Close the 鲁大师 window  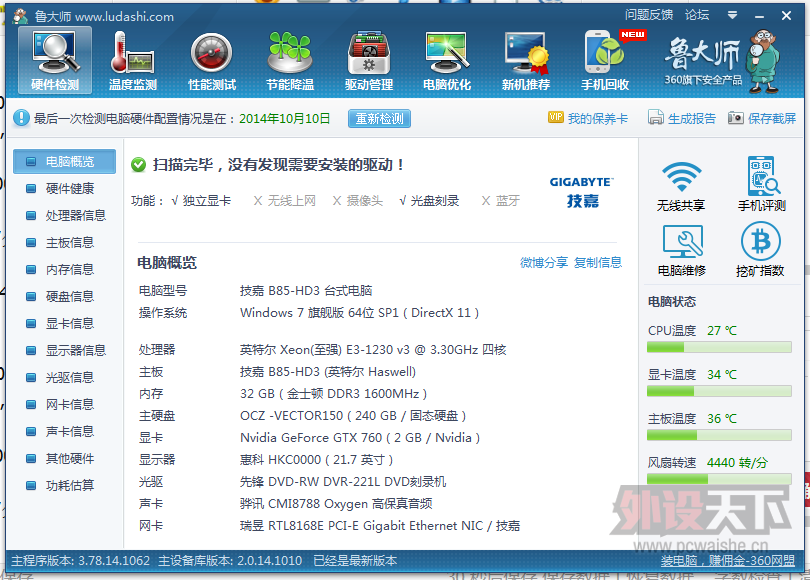pos(786,16)
